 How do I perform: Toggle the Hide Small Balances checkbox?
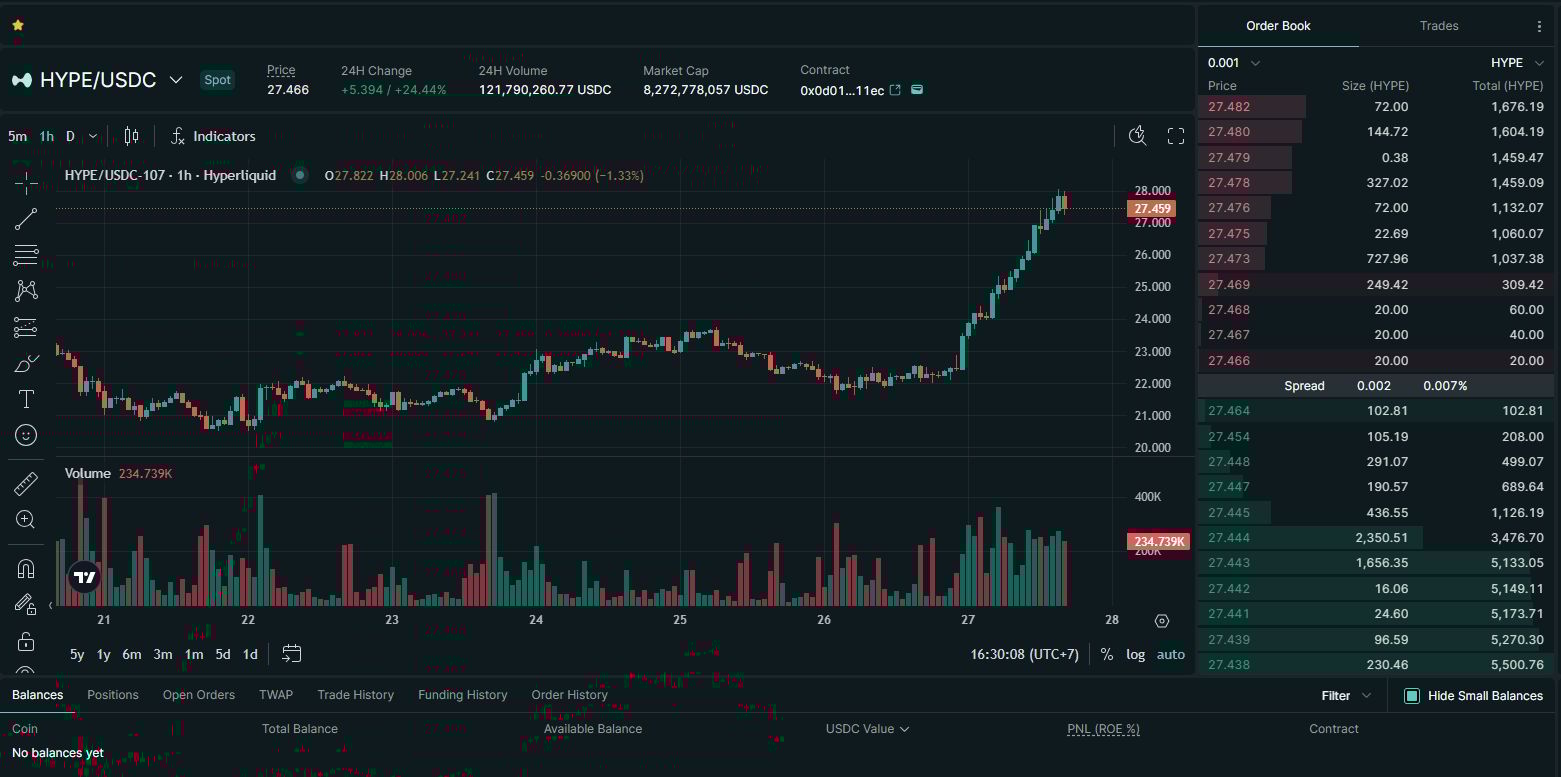coord(1411,694)
